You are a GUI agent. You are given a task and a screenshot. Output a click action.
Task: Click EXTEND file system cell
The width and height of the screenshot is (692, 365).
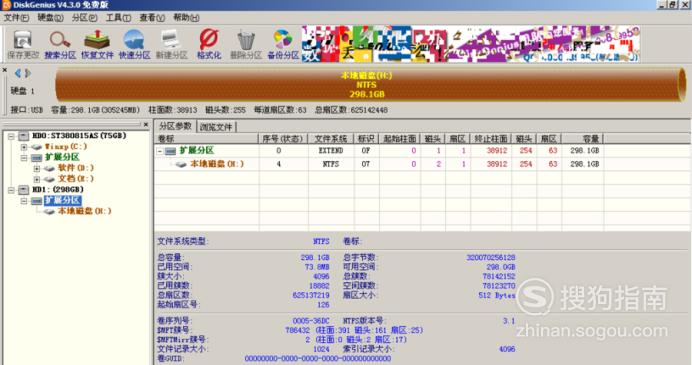(331, 151)
